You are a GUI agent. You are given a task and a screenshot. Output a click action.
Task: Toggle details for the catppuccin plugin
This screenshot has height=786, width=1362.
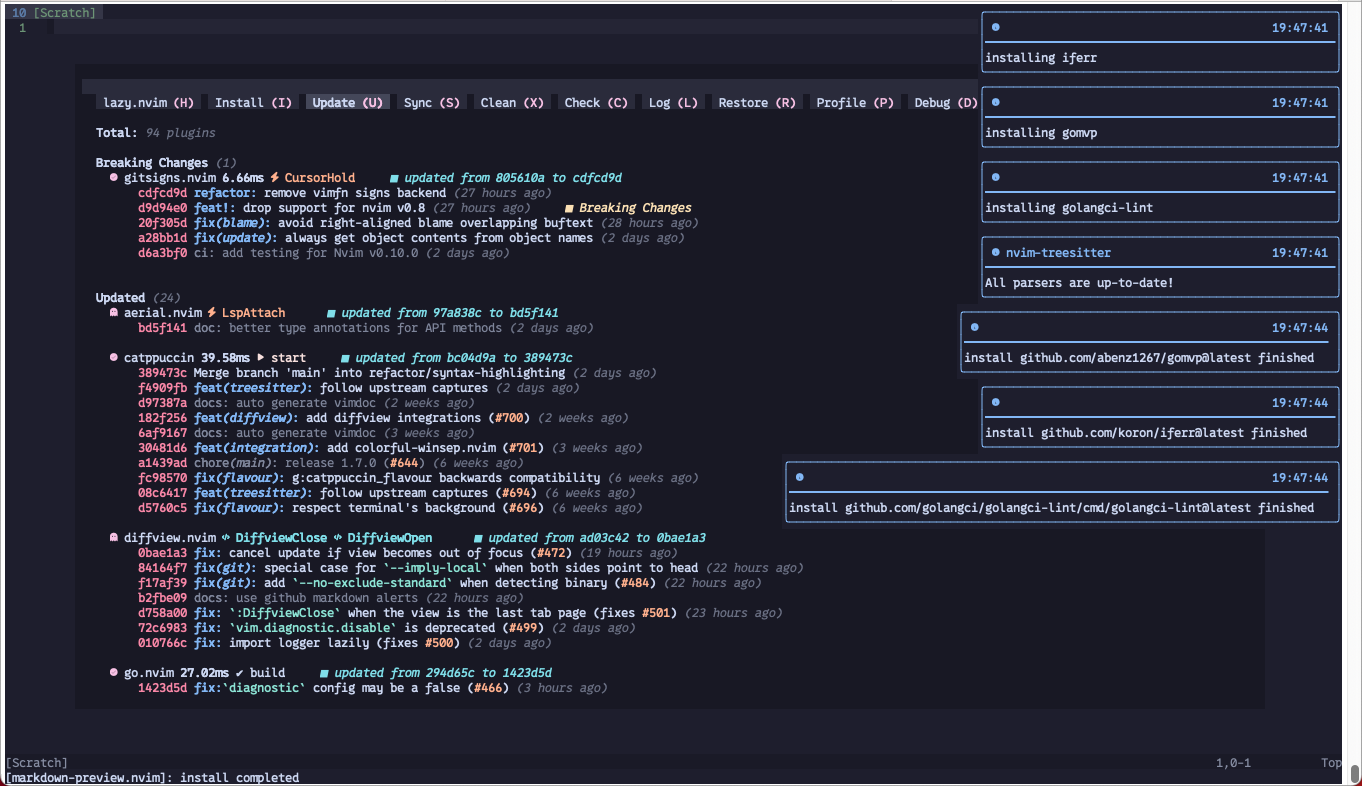pos(159,358)
